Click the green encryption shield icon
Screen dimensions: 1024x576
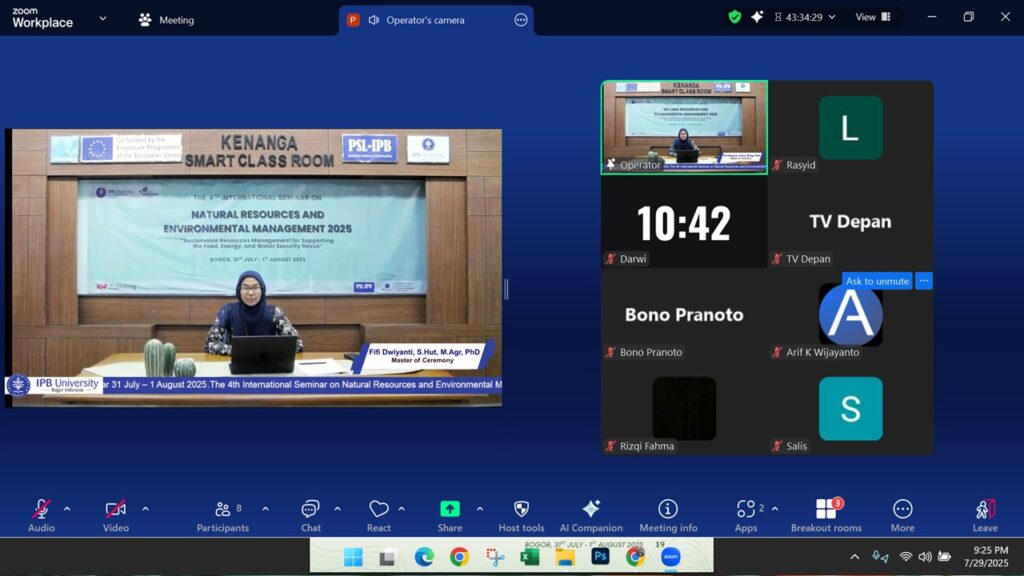click(735, 17)
